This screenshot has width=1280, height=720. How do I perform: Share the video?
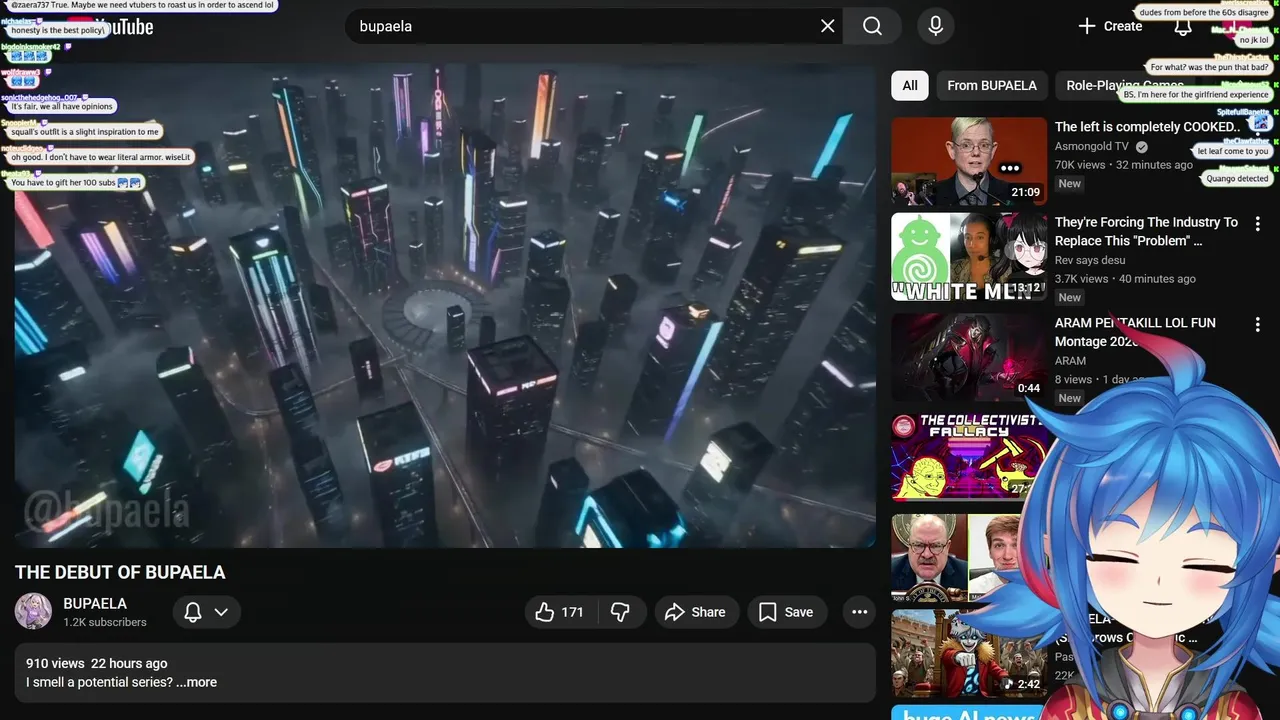[x=697, y=612]
